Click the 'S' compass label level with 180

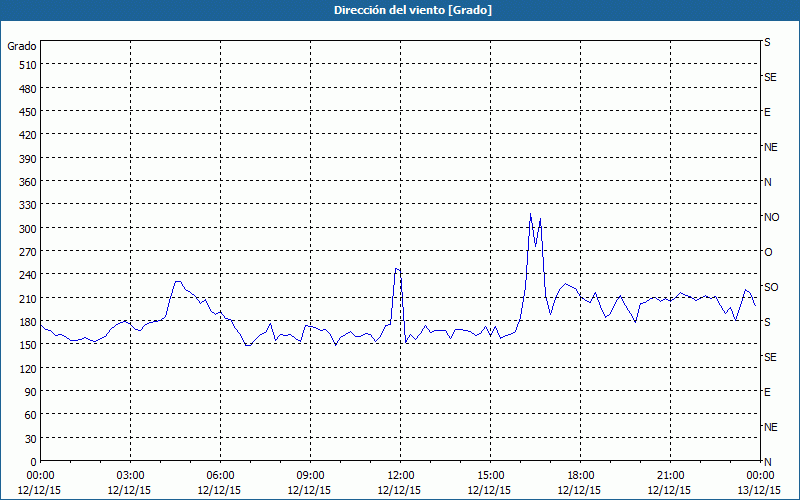(x=767, y=322)
